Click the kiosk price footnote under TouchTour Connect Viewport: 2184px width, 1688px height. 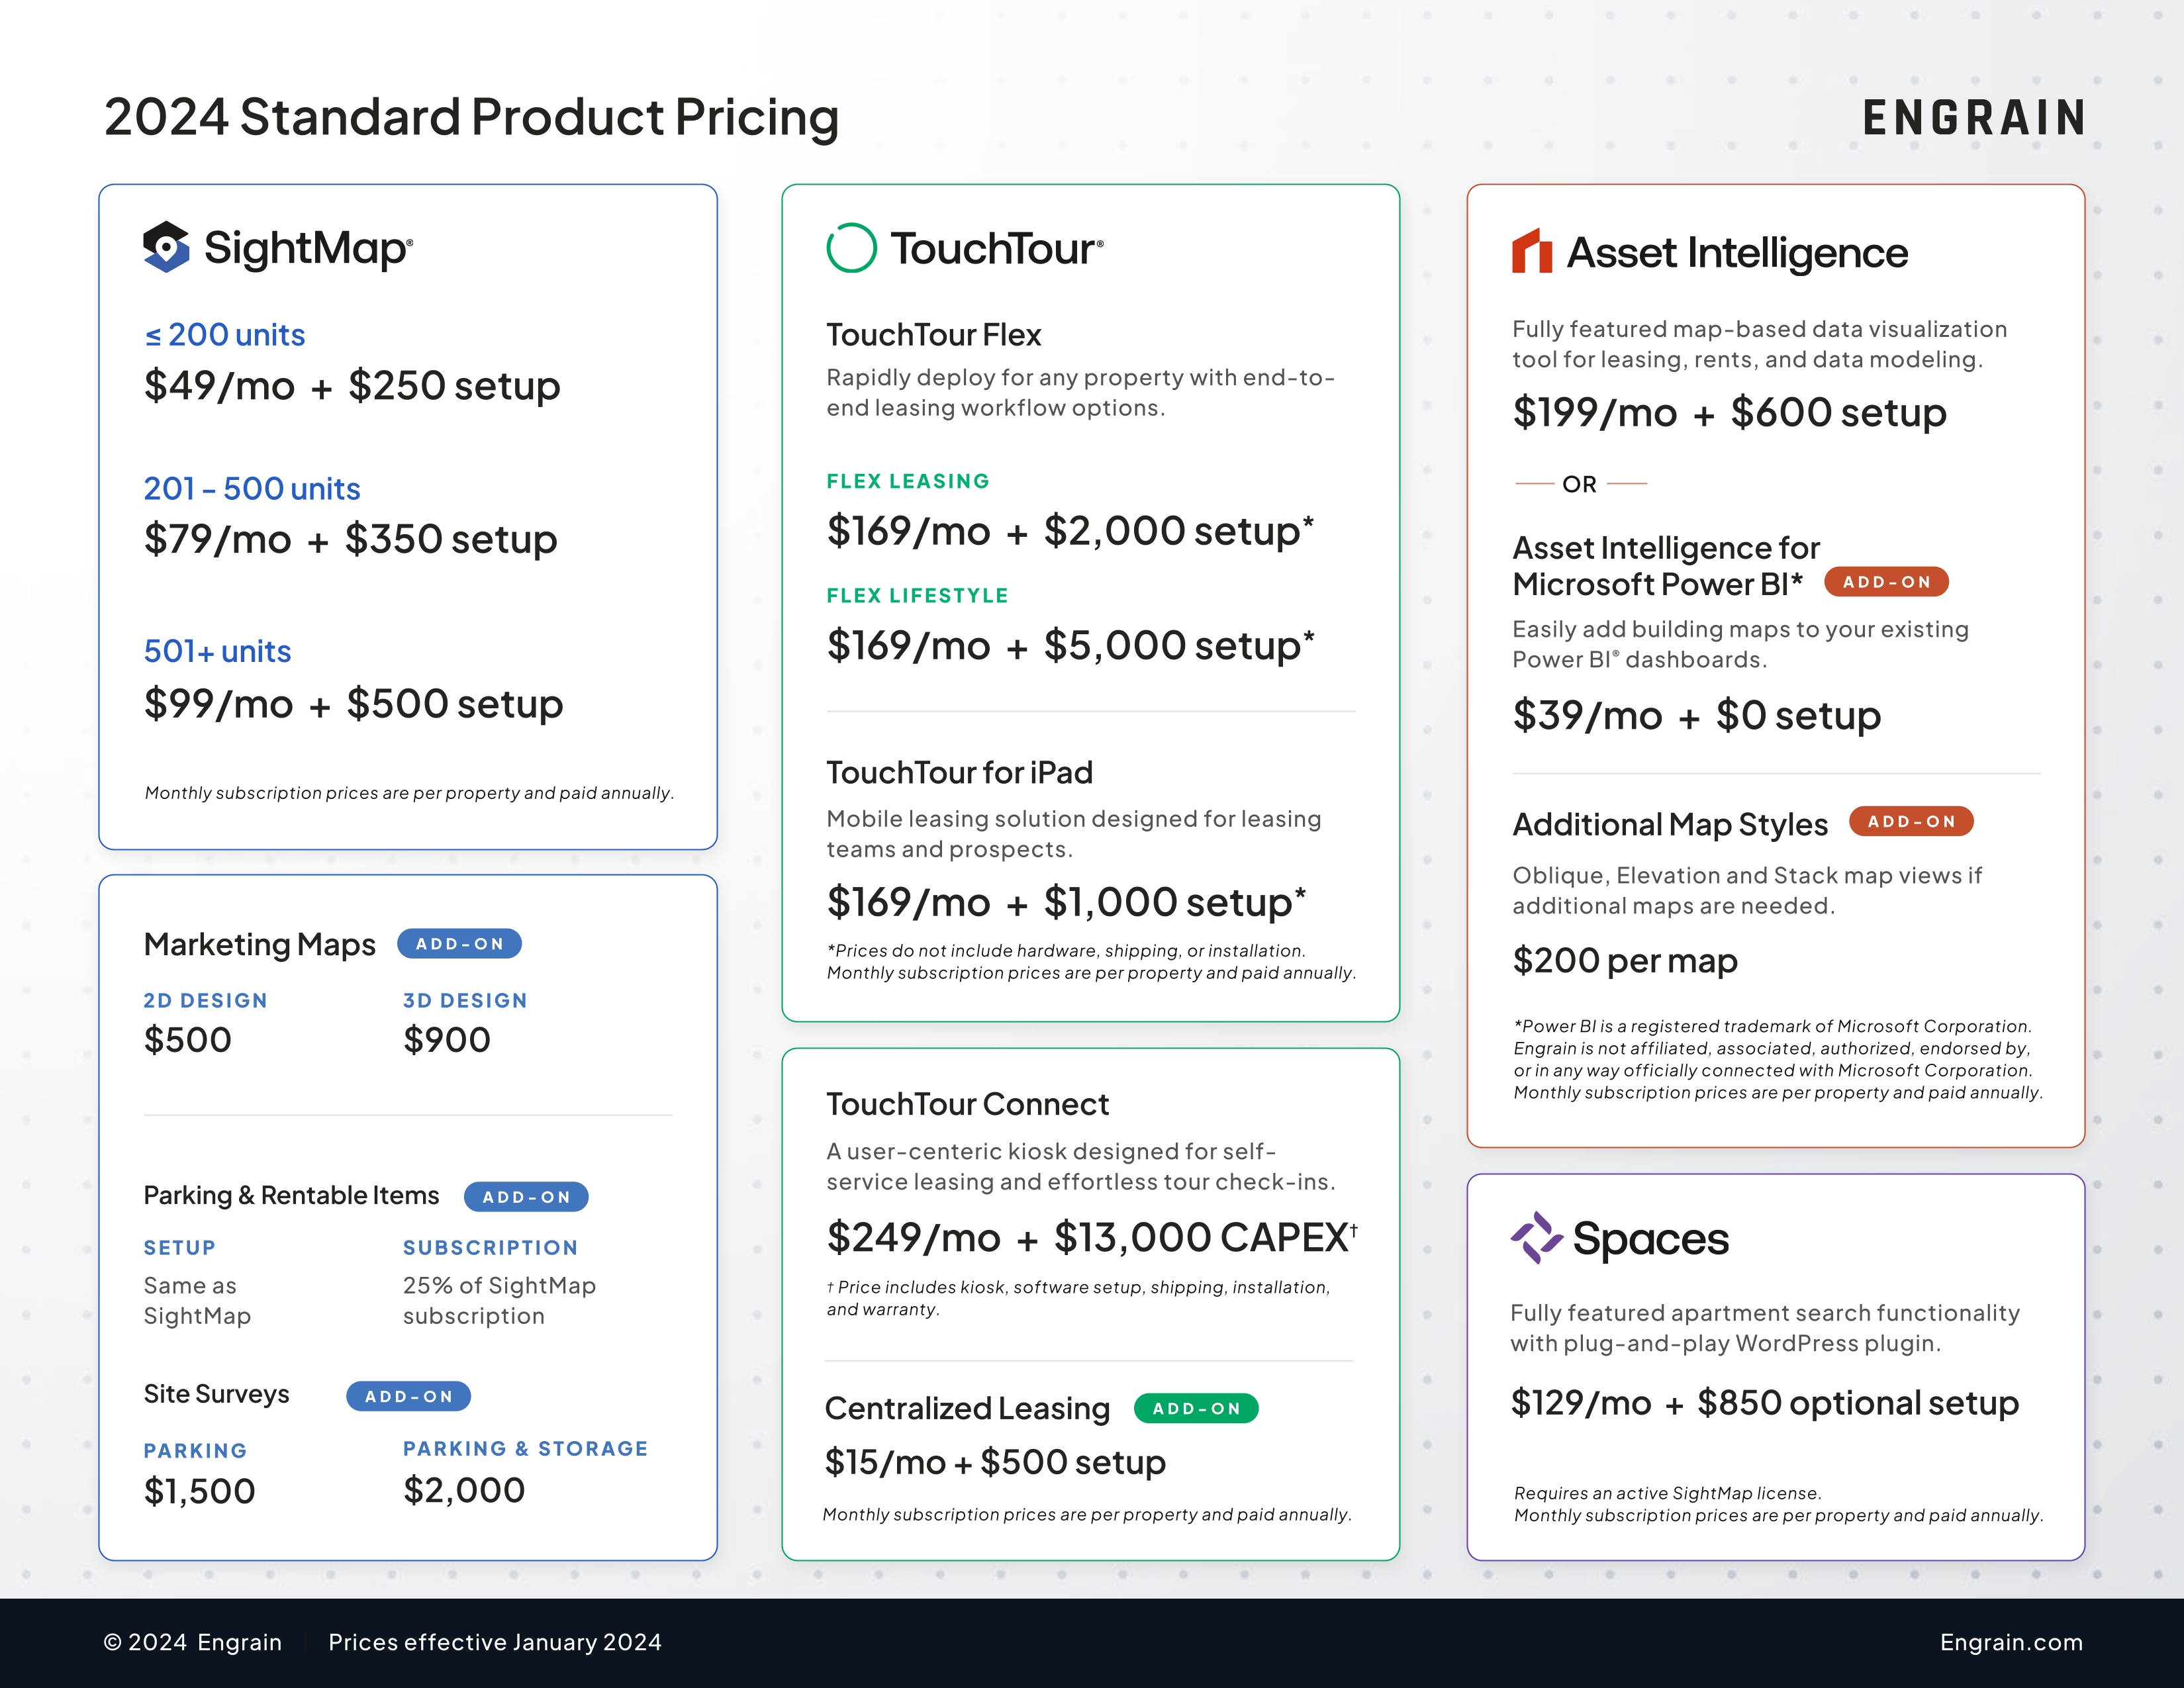(x=1078, y=1298)
